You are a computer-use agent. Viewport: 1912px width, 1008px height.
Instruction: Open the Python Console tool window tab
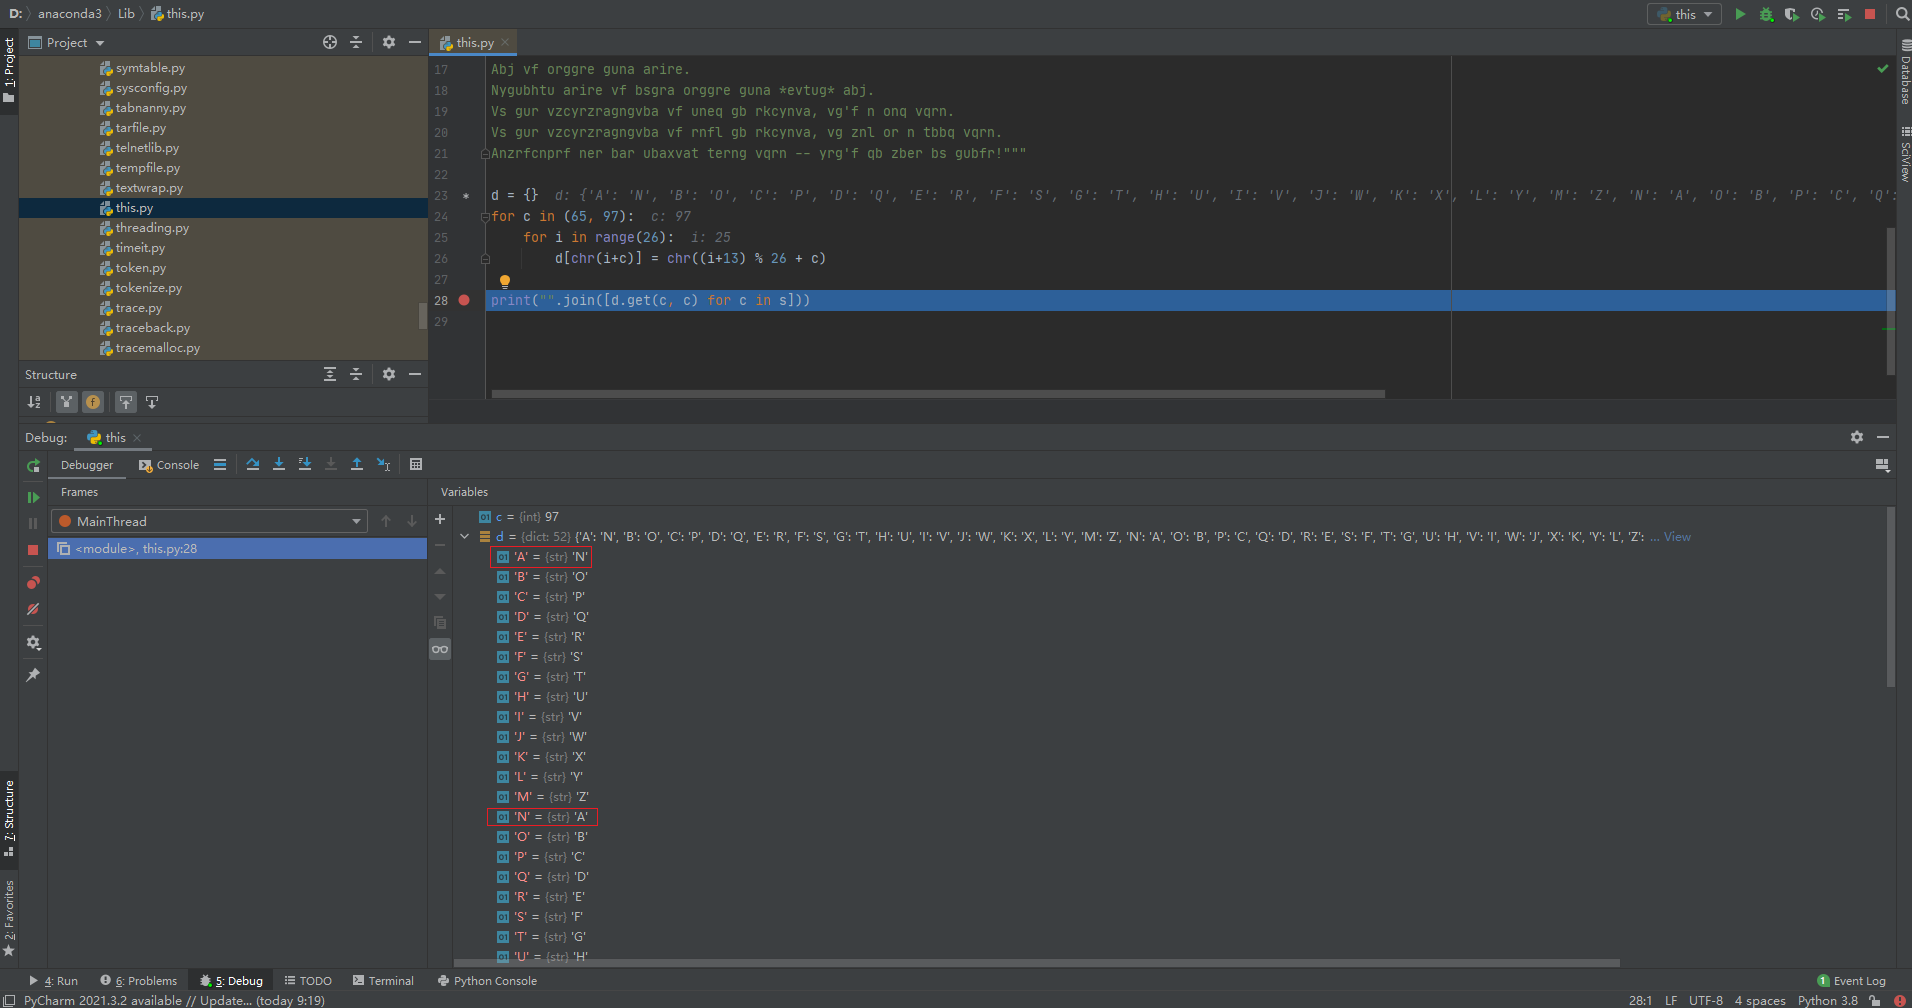[x=487, y=981]
